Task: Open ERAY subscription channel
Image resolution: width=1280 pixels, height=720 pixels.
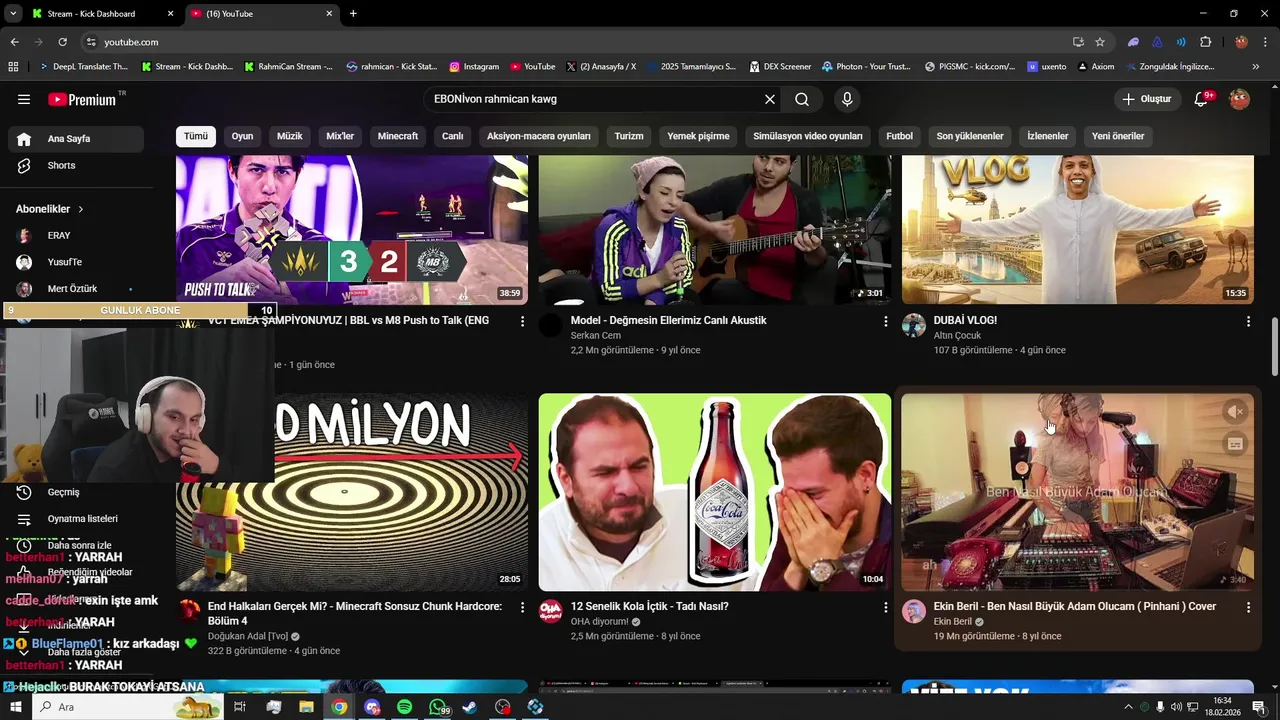Action: (x=76, y=236)
